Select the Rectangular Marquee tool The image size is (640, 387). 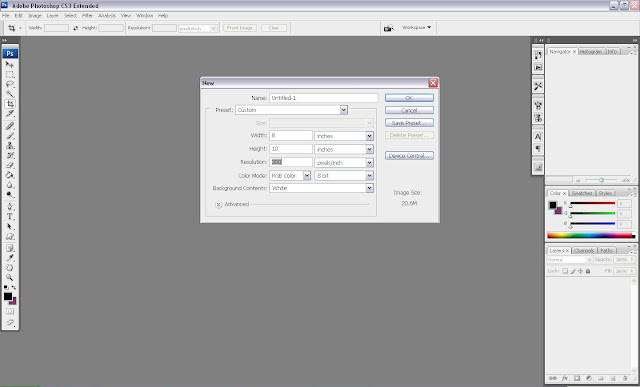10,75
